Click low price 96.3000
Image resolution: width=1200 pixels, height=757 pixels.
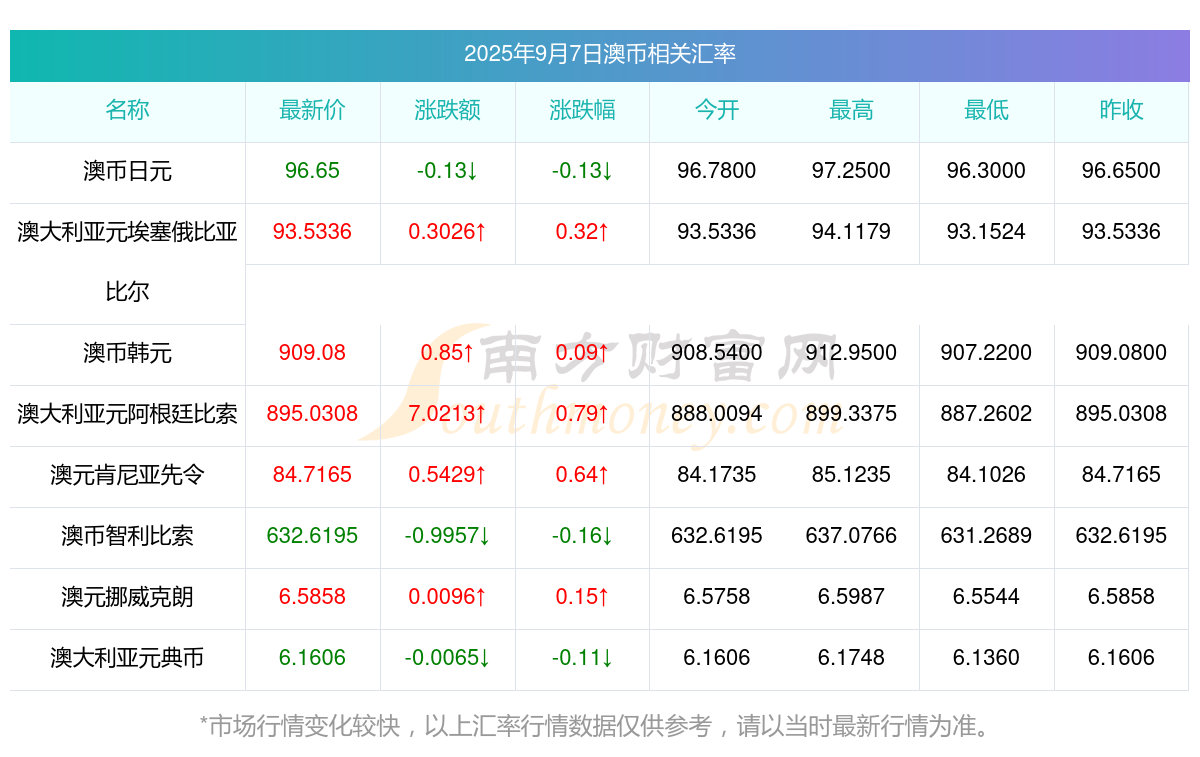click(x=986, y=171)
